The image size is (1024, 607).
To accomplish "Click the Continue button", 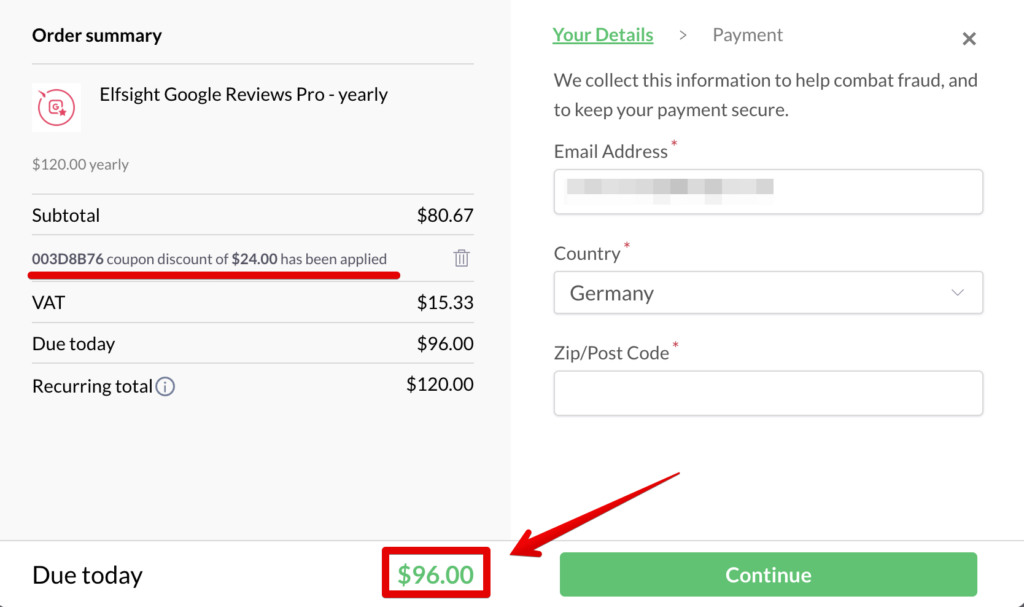I will 767,574.
